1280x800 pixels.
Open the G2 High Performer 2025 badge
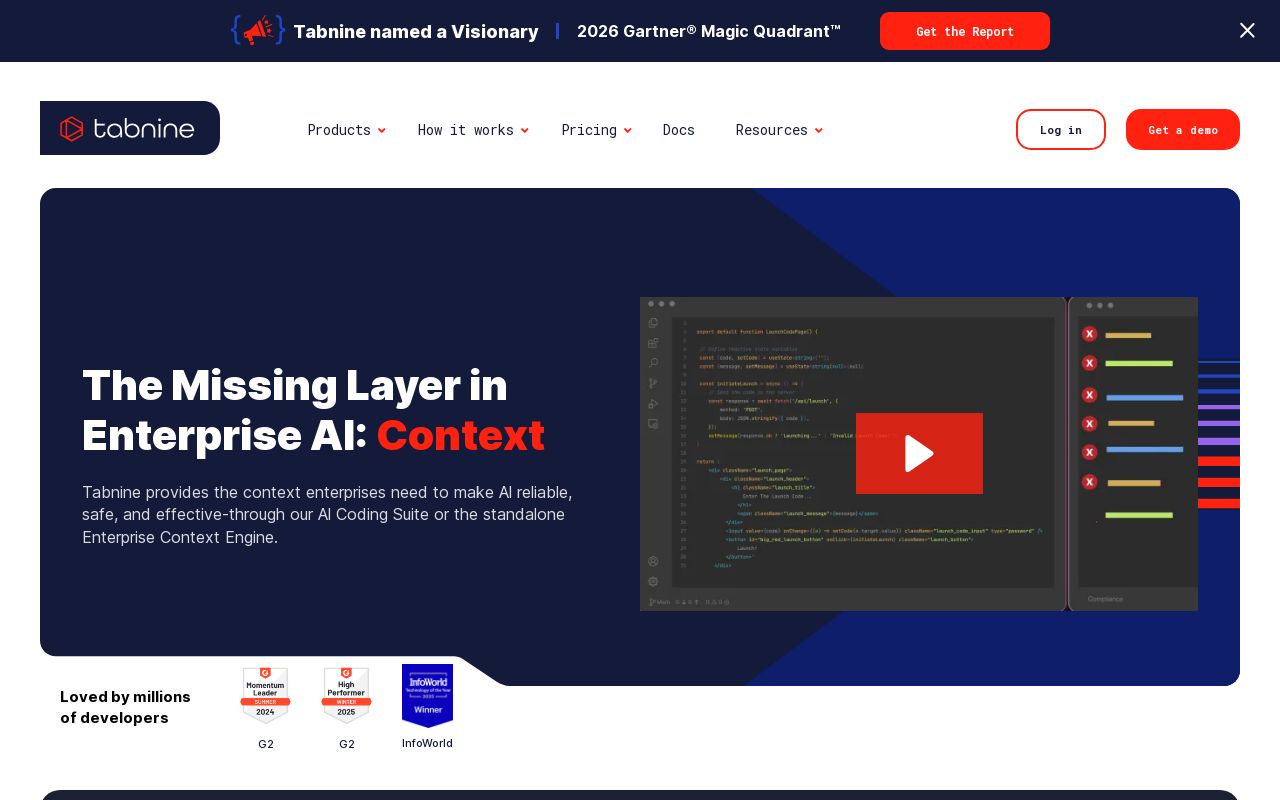click(346, 696)
